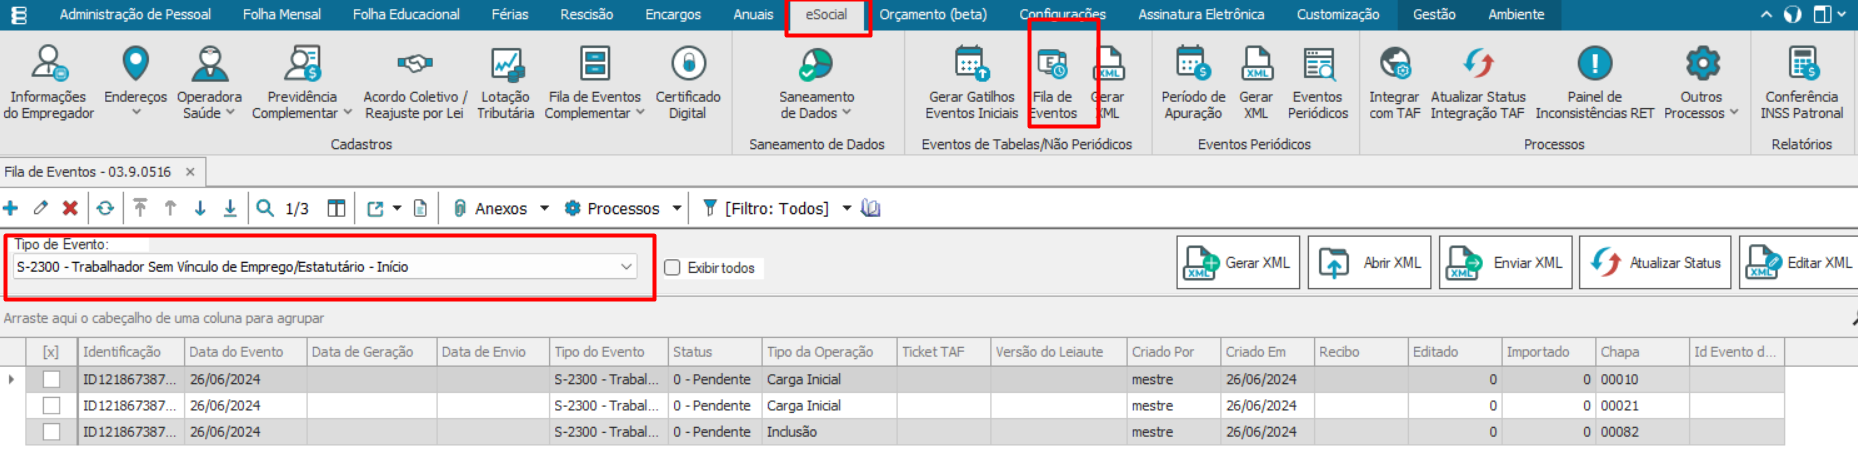Click the Editar XML button
Viewport: 1858px width, 465px height.
click(x=1798, y=263)
